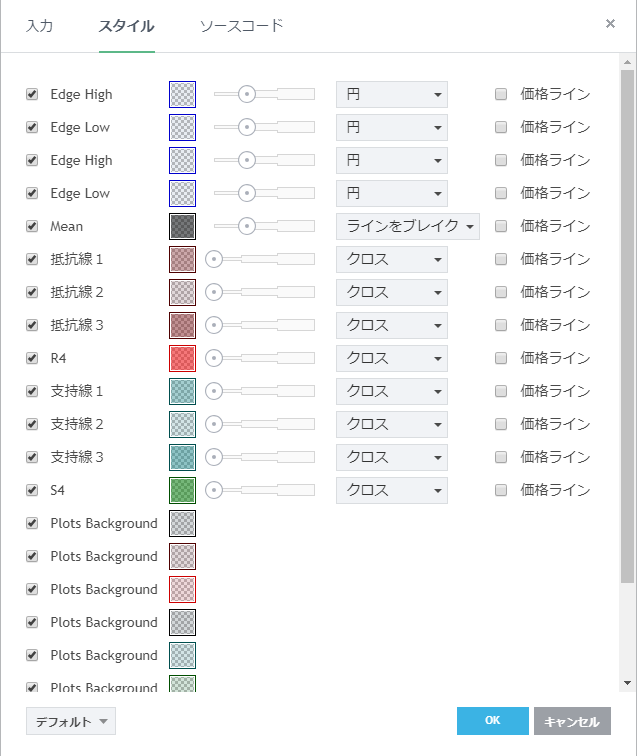Open the ラインをブレイク style dropdown for Mean
Screen dimensions: 637x756
point(407,226)
